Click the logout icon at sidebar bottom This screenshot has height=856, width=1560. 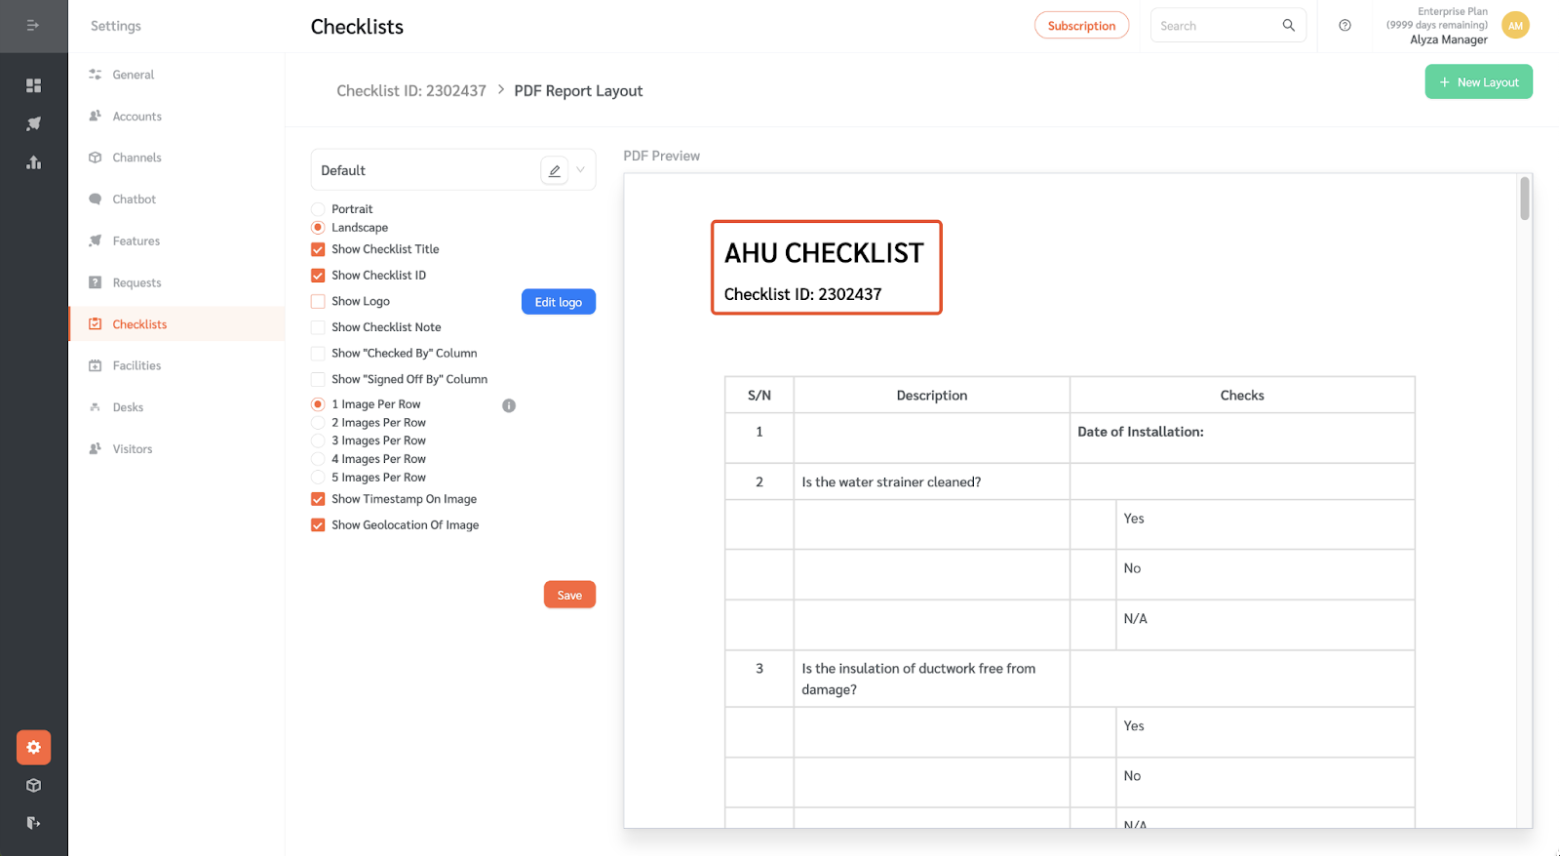click(x=33, y=823)
